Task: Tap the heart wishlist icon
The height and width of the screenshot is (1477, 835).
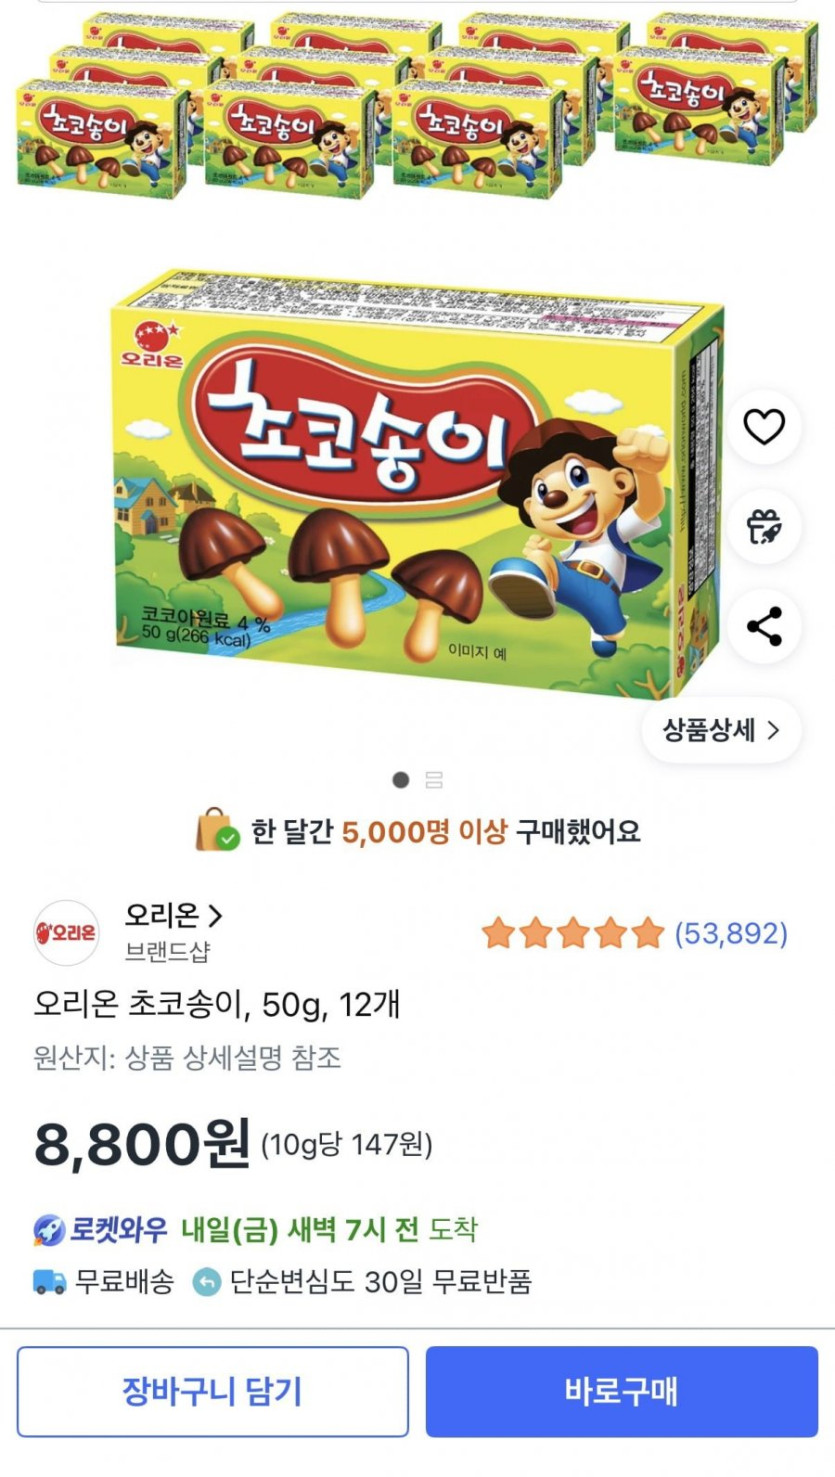Action: [764, 427]
